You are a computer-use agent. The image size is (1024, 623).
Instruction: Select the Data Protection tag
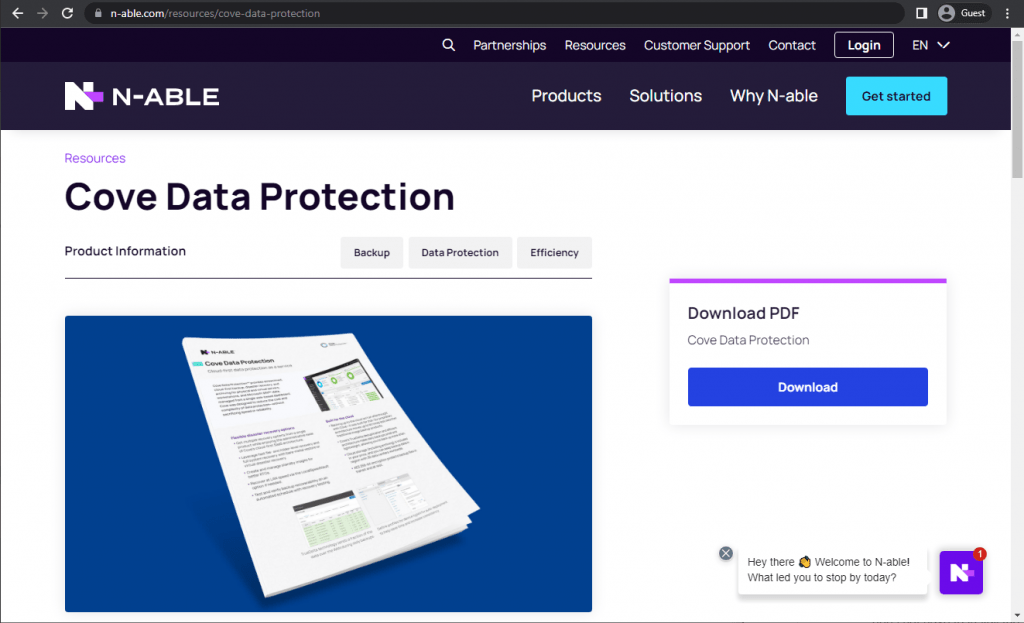tap(460, 253)
